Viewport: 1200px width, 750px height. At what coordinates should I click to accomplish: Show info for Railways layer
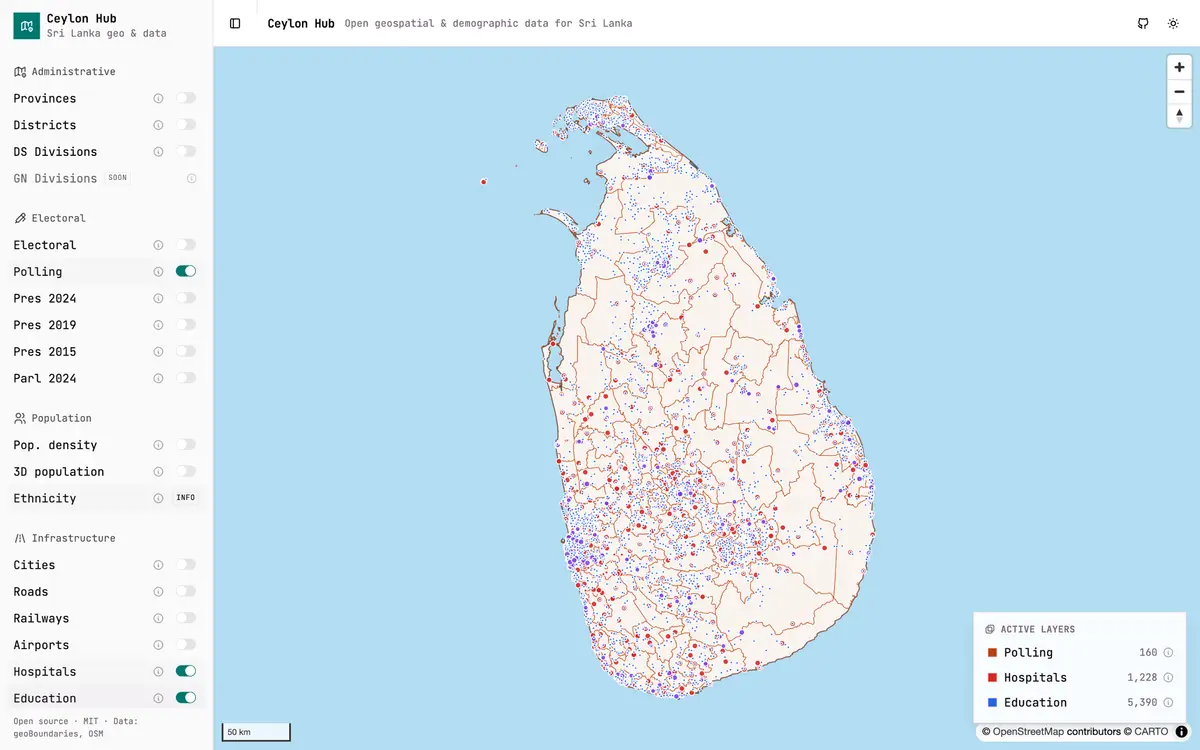(x=158, y=618)
